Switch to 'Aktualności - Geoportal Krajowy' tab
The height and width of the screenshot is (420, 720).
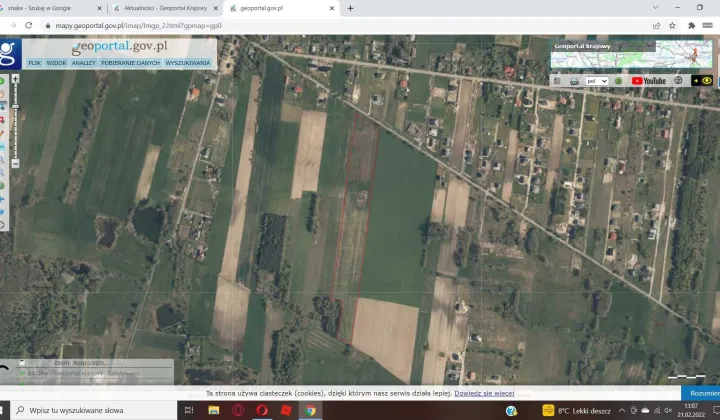click(165, 8)
